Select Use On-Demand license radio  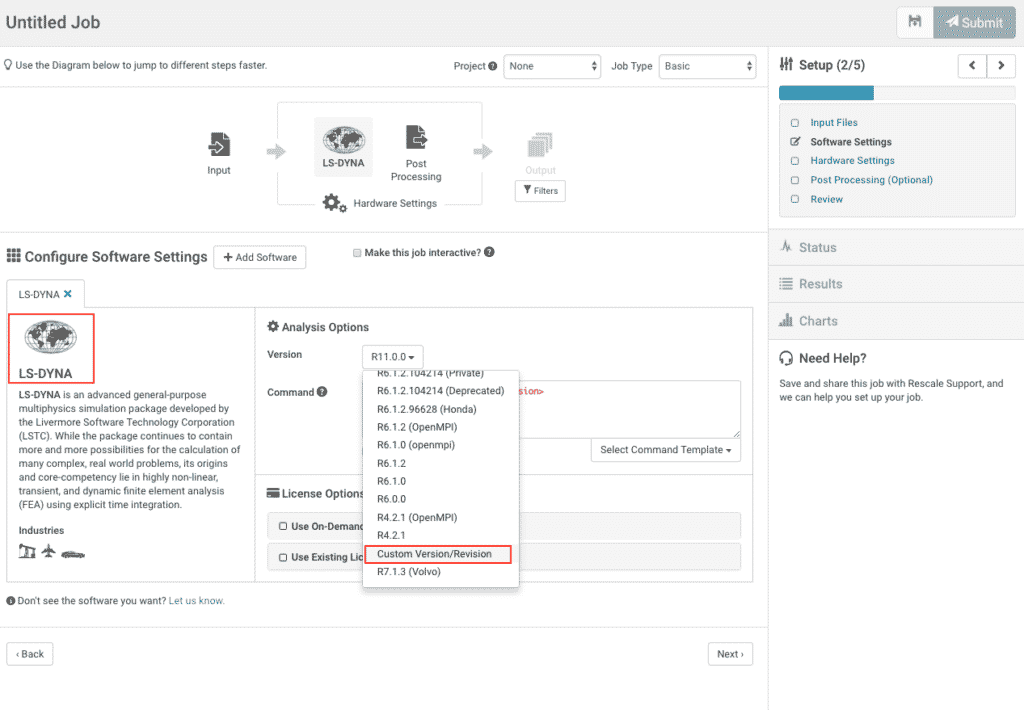283,526
